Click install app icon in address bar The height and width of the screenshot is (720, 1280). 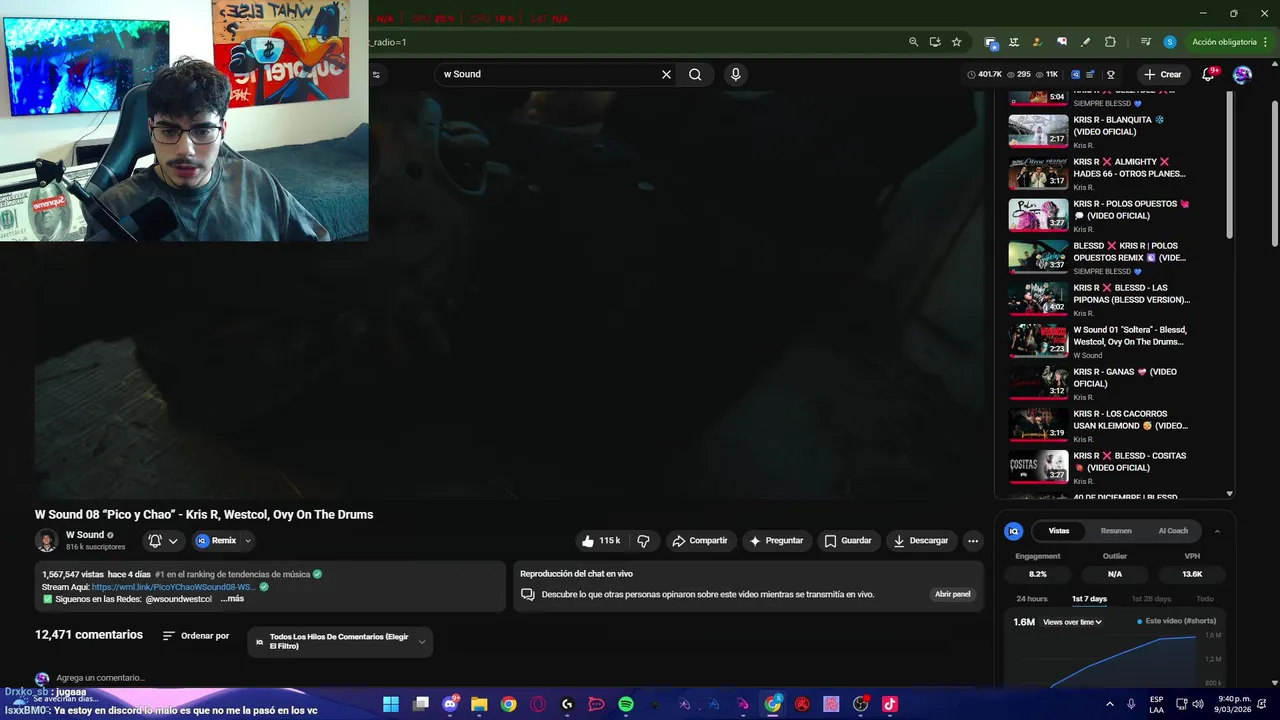(x=935, y=42)
